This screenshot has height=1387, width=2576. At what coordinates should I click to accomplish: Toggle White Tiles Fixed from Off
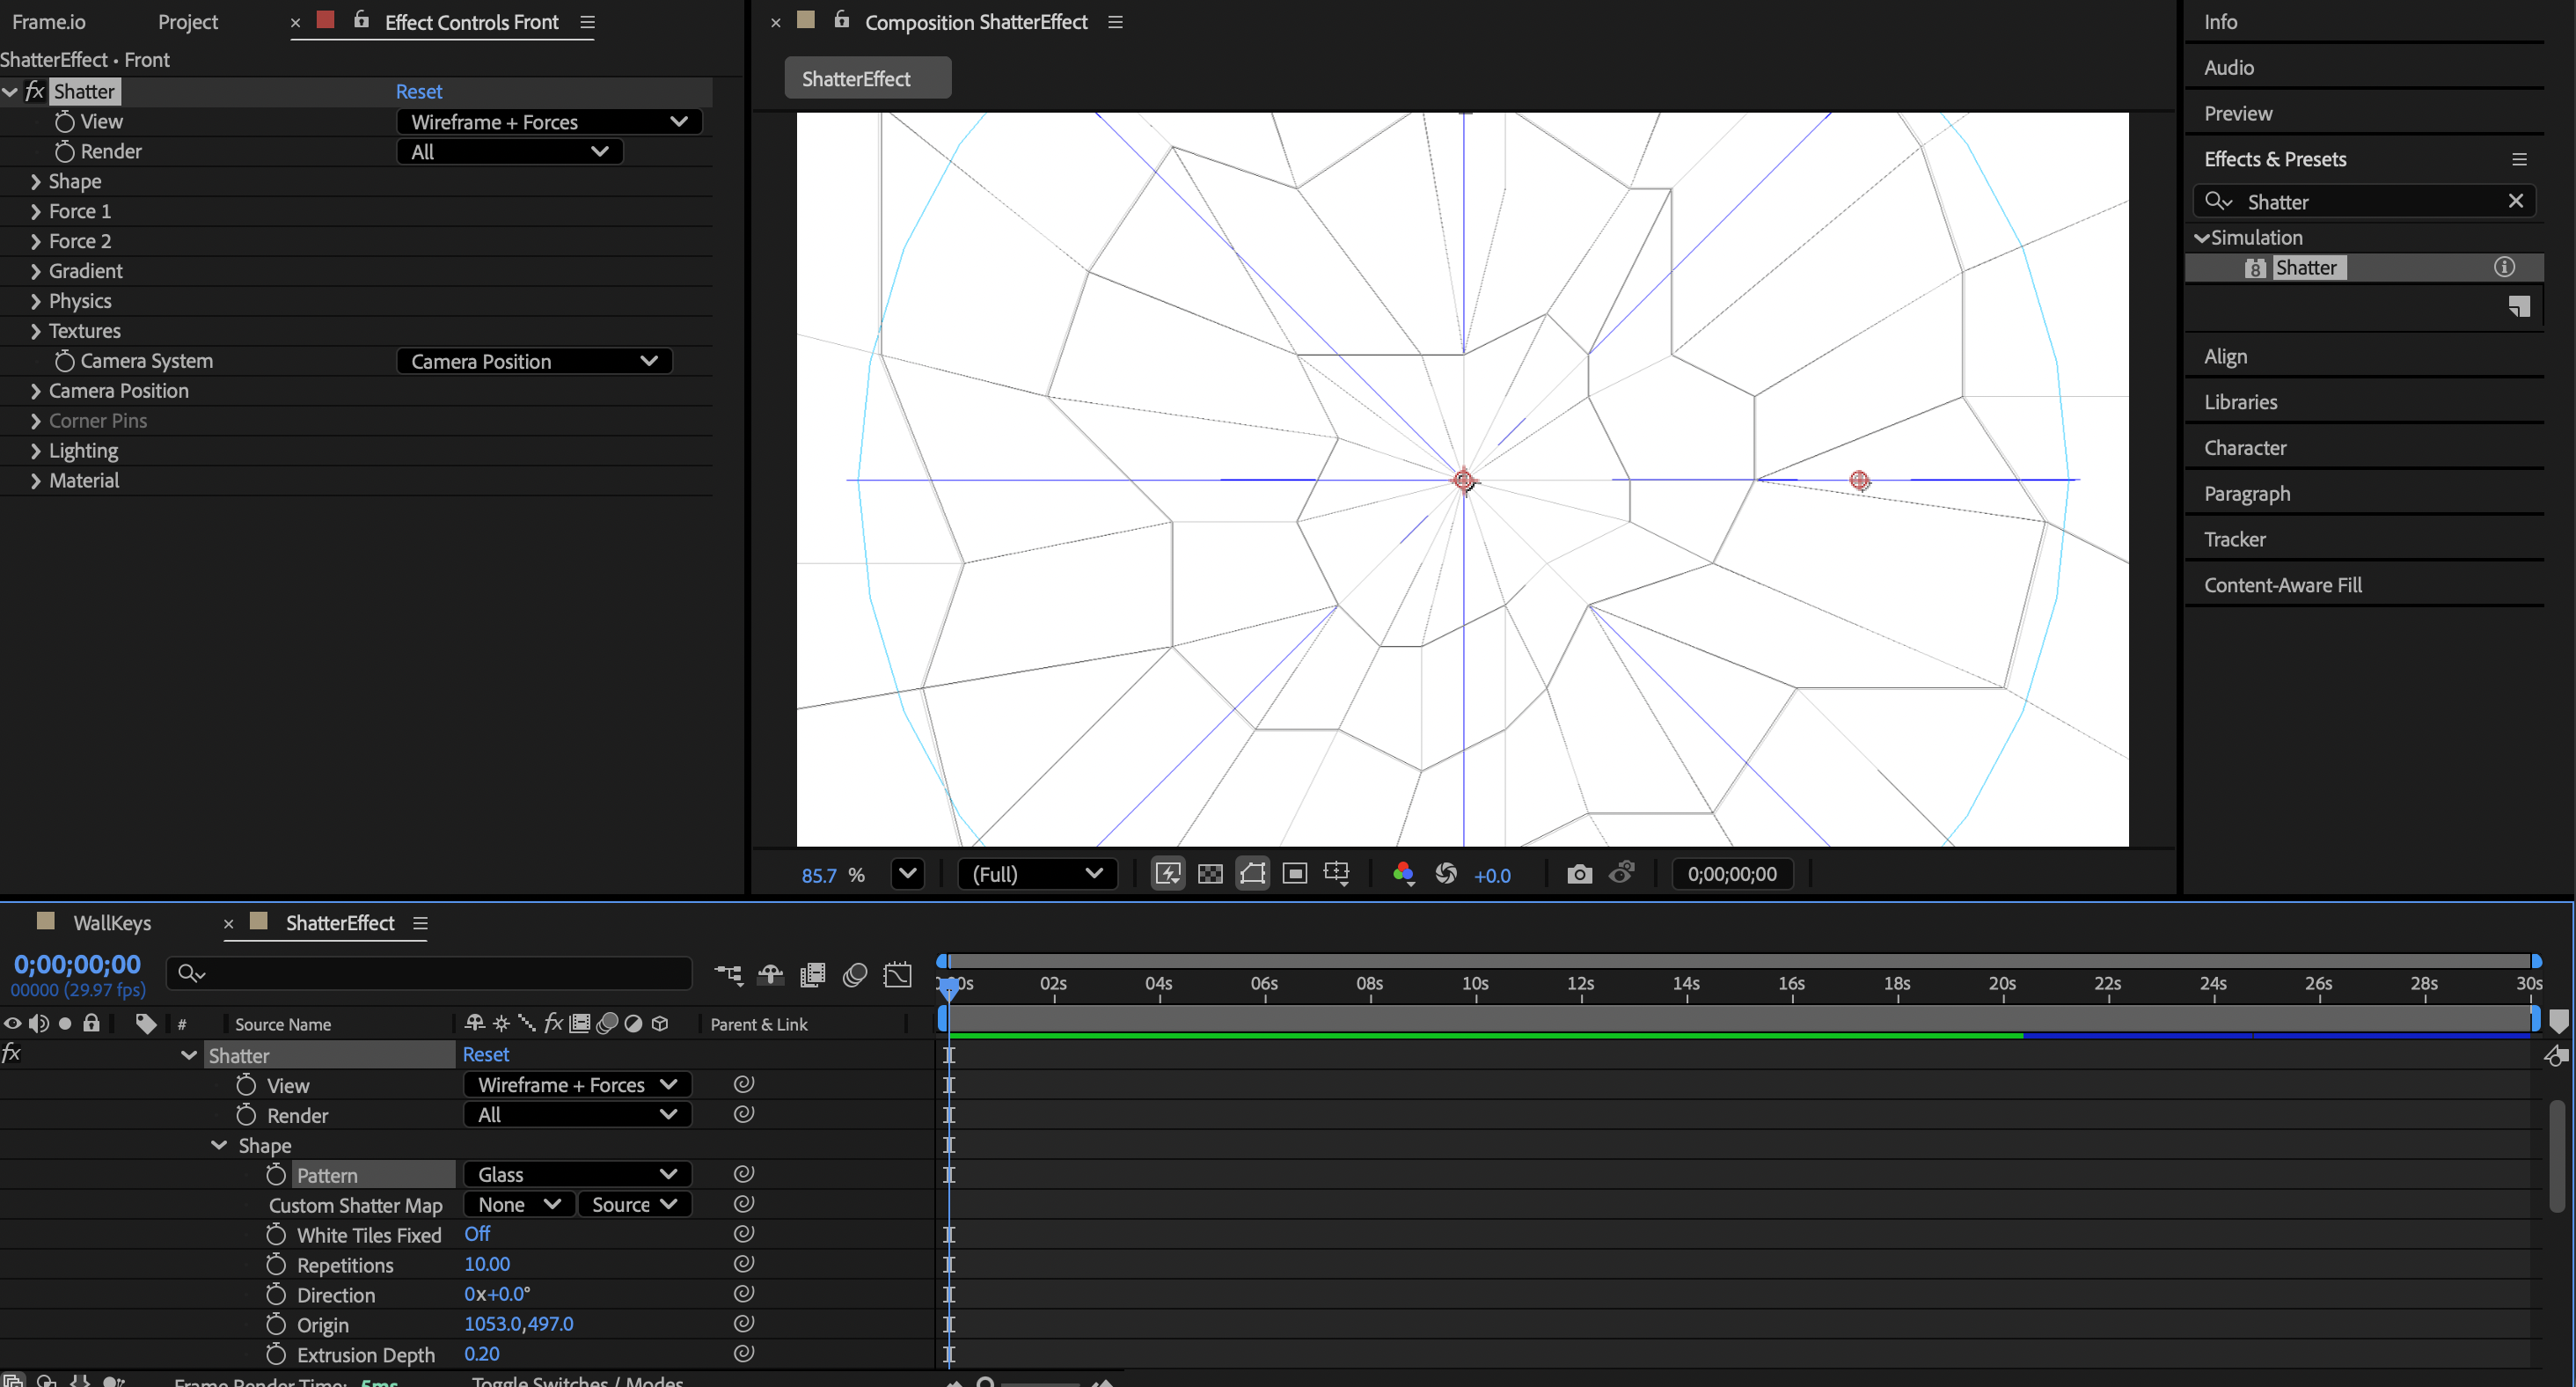[477, 1234]
